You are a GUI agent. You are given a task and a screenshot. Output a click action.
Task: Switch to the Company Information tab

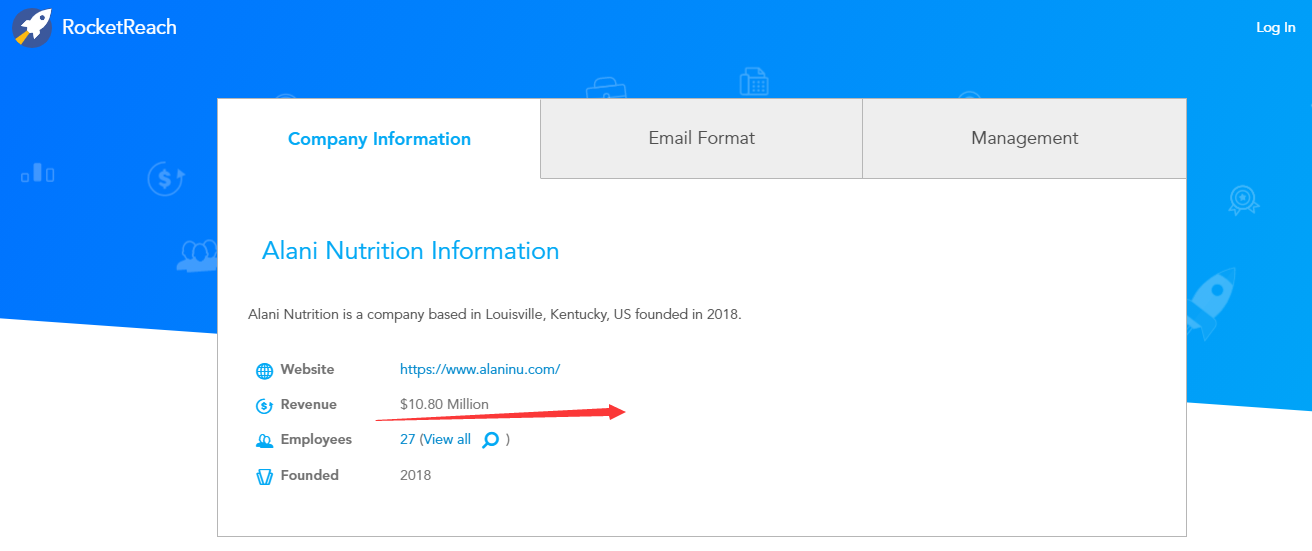click(x=379, y=139)
